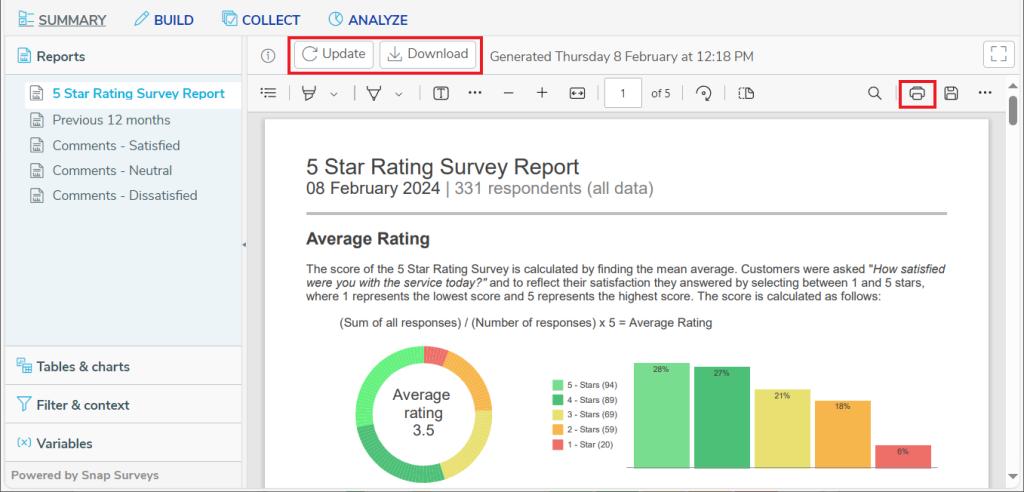Click the 28% bar in chart
The height and width of the screenshot is (492, 1024).
click(662, 416)
